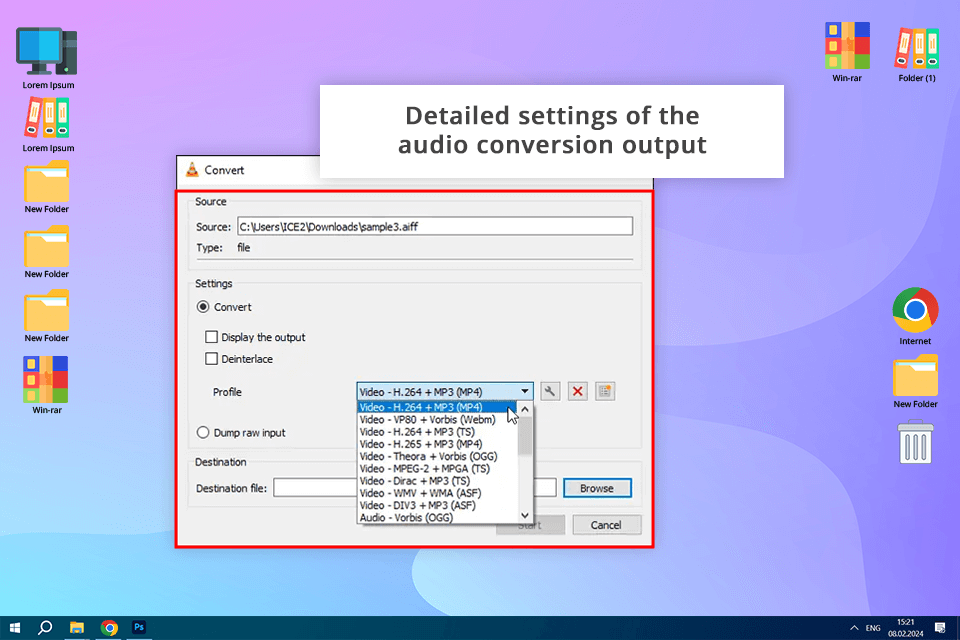Image resolution: width=960 pixels, height=640 pixels.
Task: Open Win-rar icon on left side
Action: [46, 379]
